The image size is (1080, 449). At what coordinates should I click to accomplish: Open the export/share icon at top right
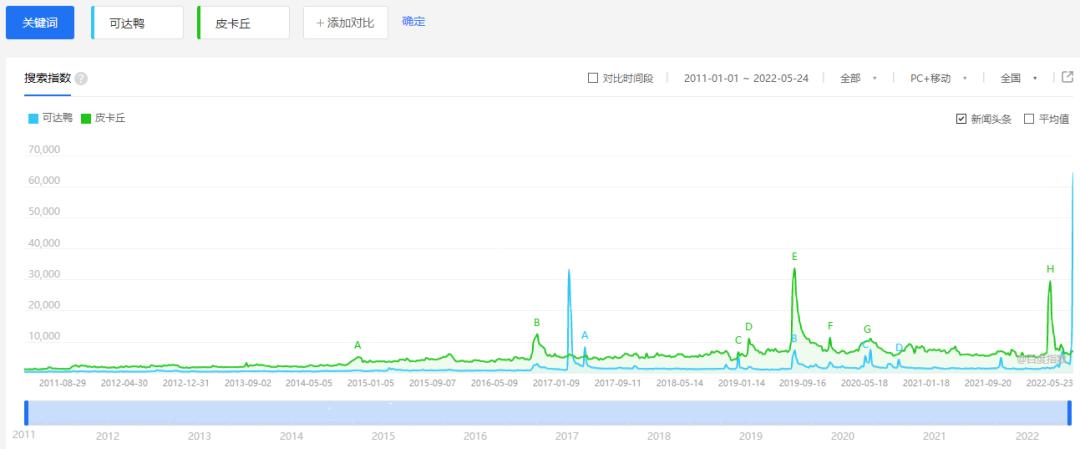point(1067,77)
